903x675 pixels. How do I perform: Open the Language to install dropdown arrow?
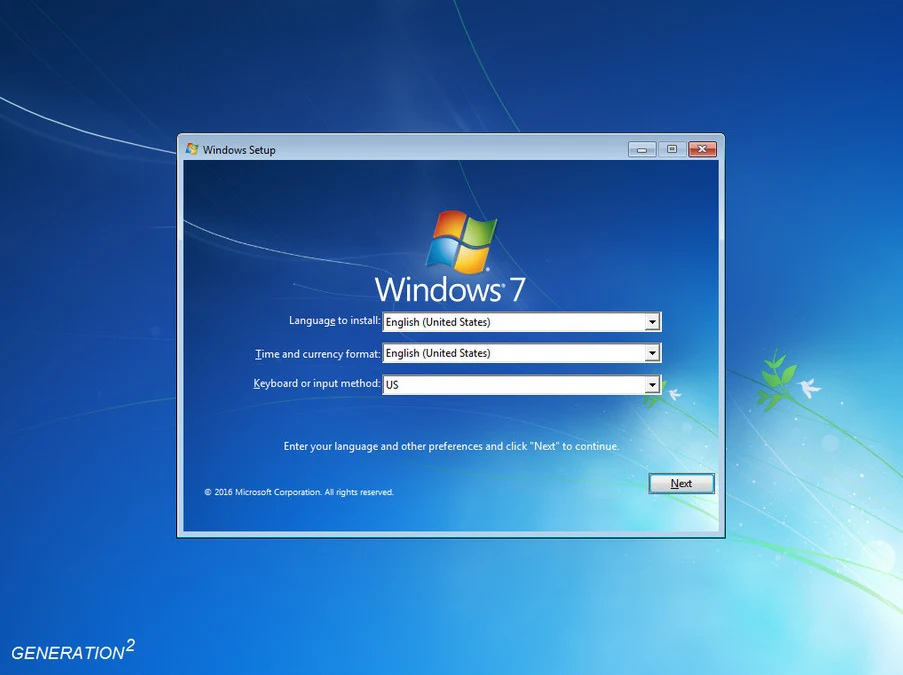click(652, 322)
